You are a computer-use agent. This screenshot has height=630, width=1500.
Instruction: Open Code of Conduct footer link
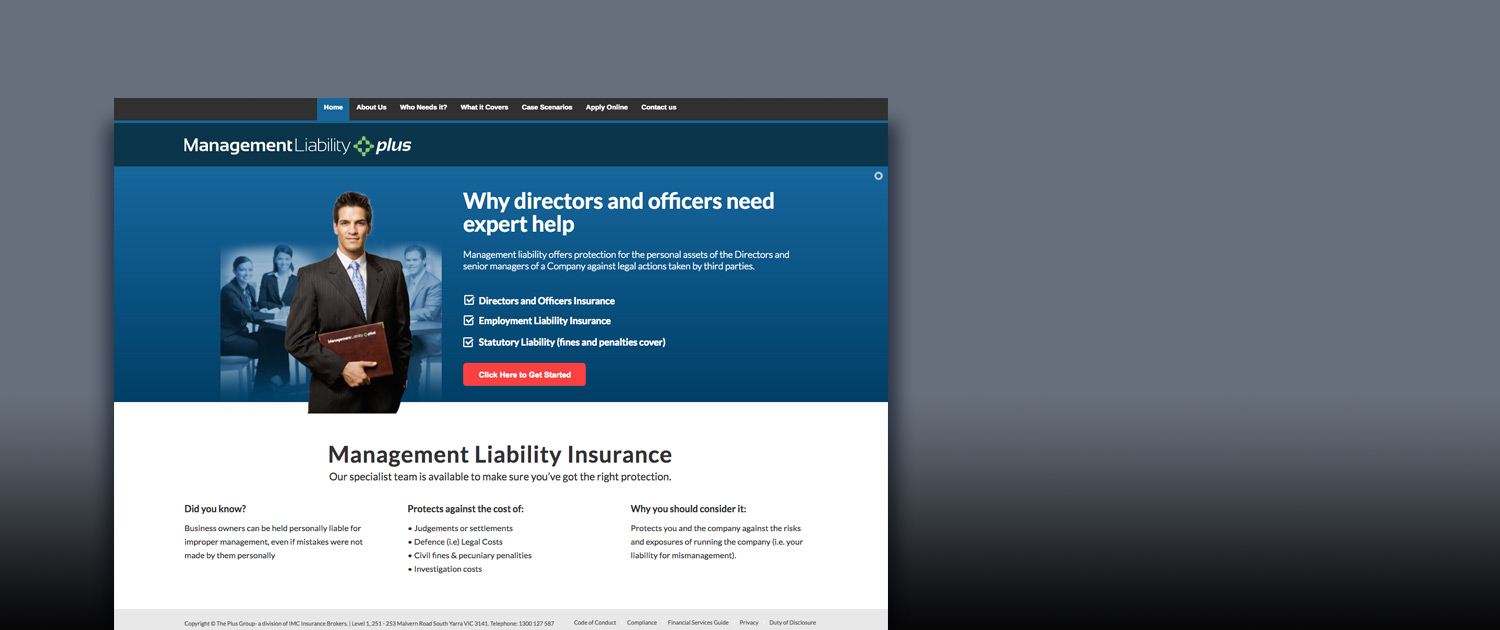[595, 623]
